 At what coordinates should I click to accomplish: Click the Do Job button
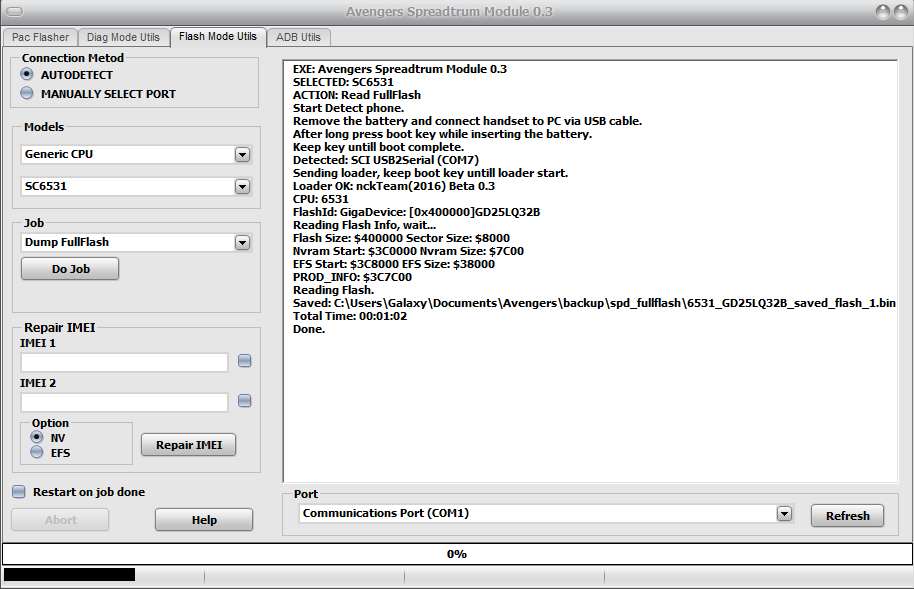(x=71, y=269)
